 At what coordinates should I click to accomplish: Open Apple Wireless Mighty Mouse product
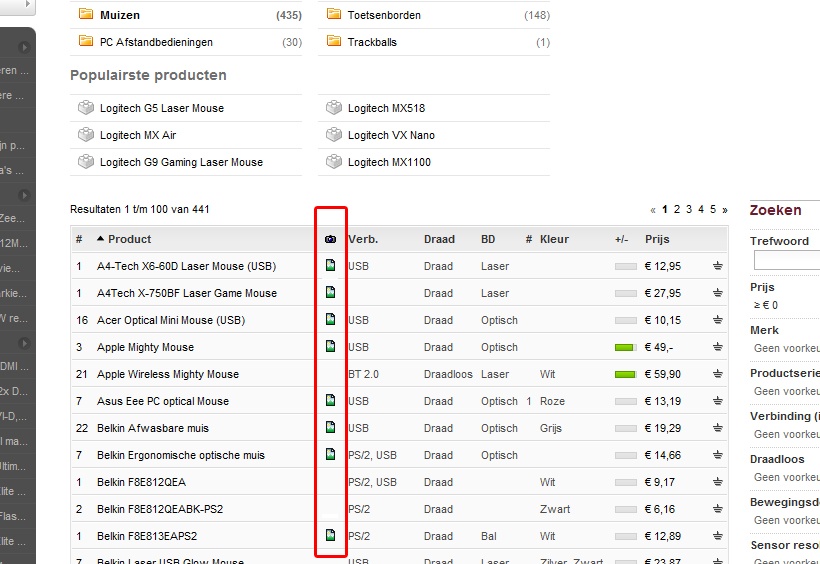[168, 374]
